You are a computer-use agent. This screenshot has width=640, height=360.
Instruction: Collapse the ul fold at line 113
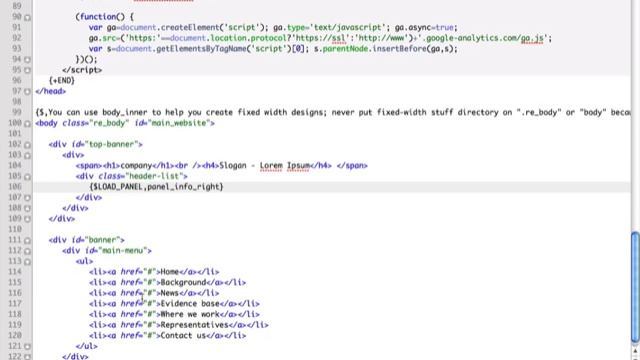click(27, 261)
